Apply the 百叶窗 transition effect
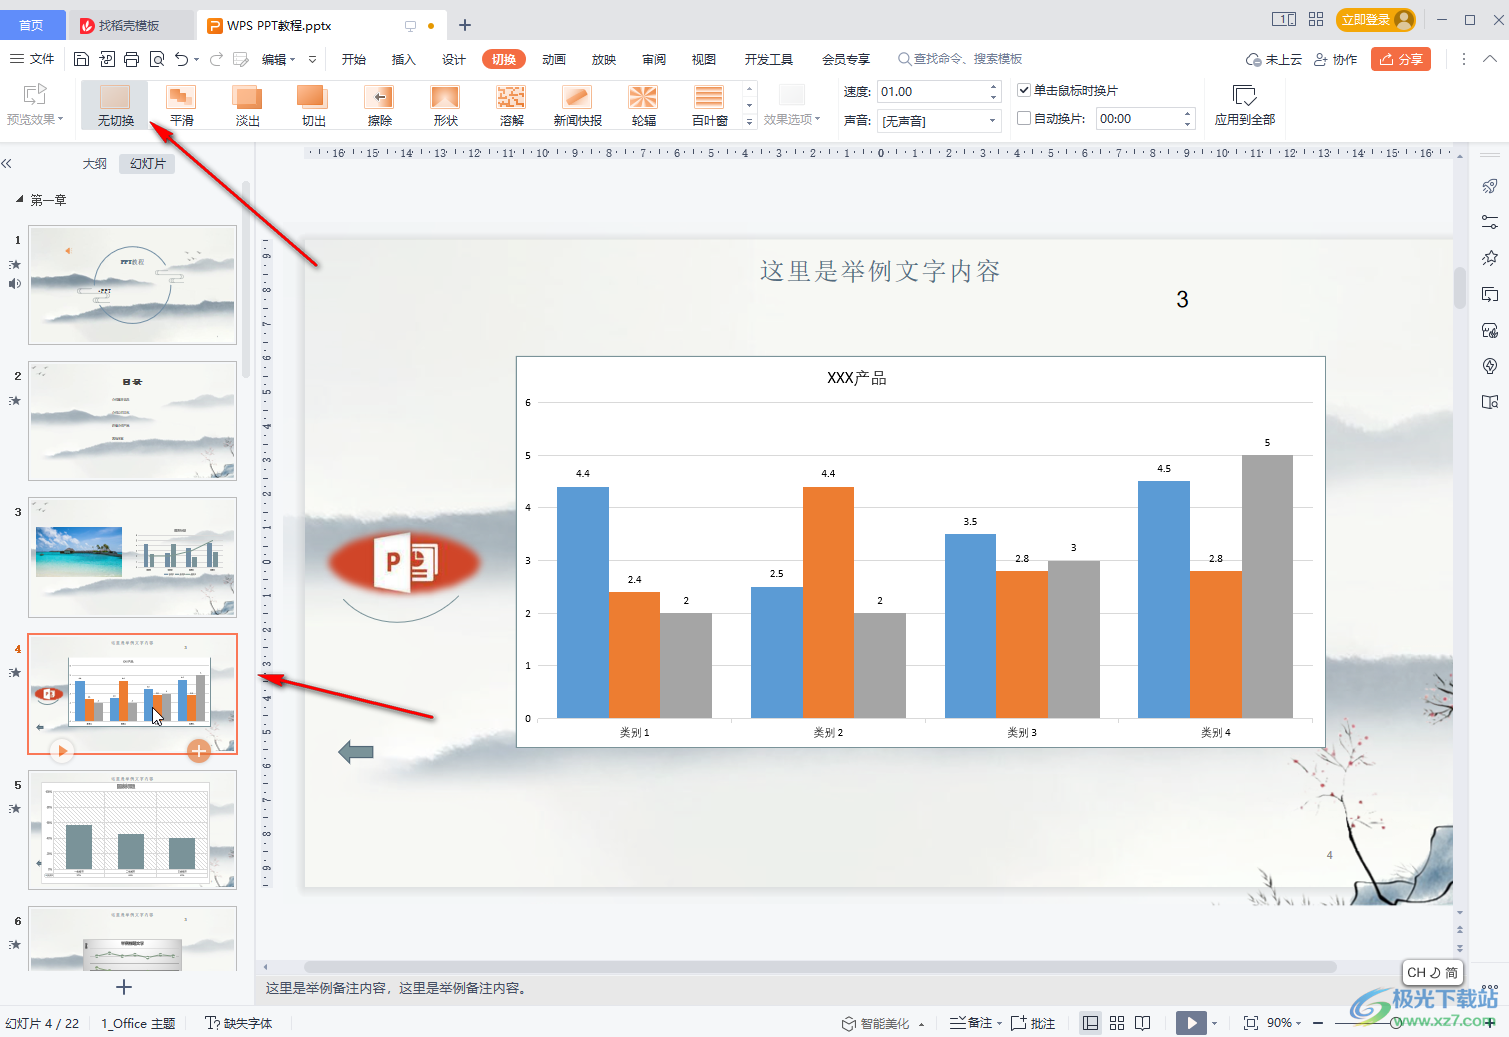Viewport: 1509px width, 1037px height. pyautogui.click(x=709, y=105)
